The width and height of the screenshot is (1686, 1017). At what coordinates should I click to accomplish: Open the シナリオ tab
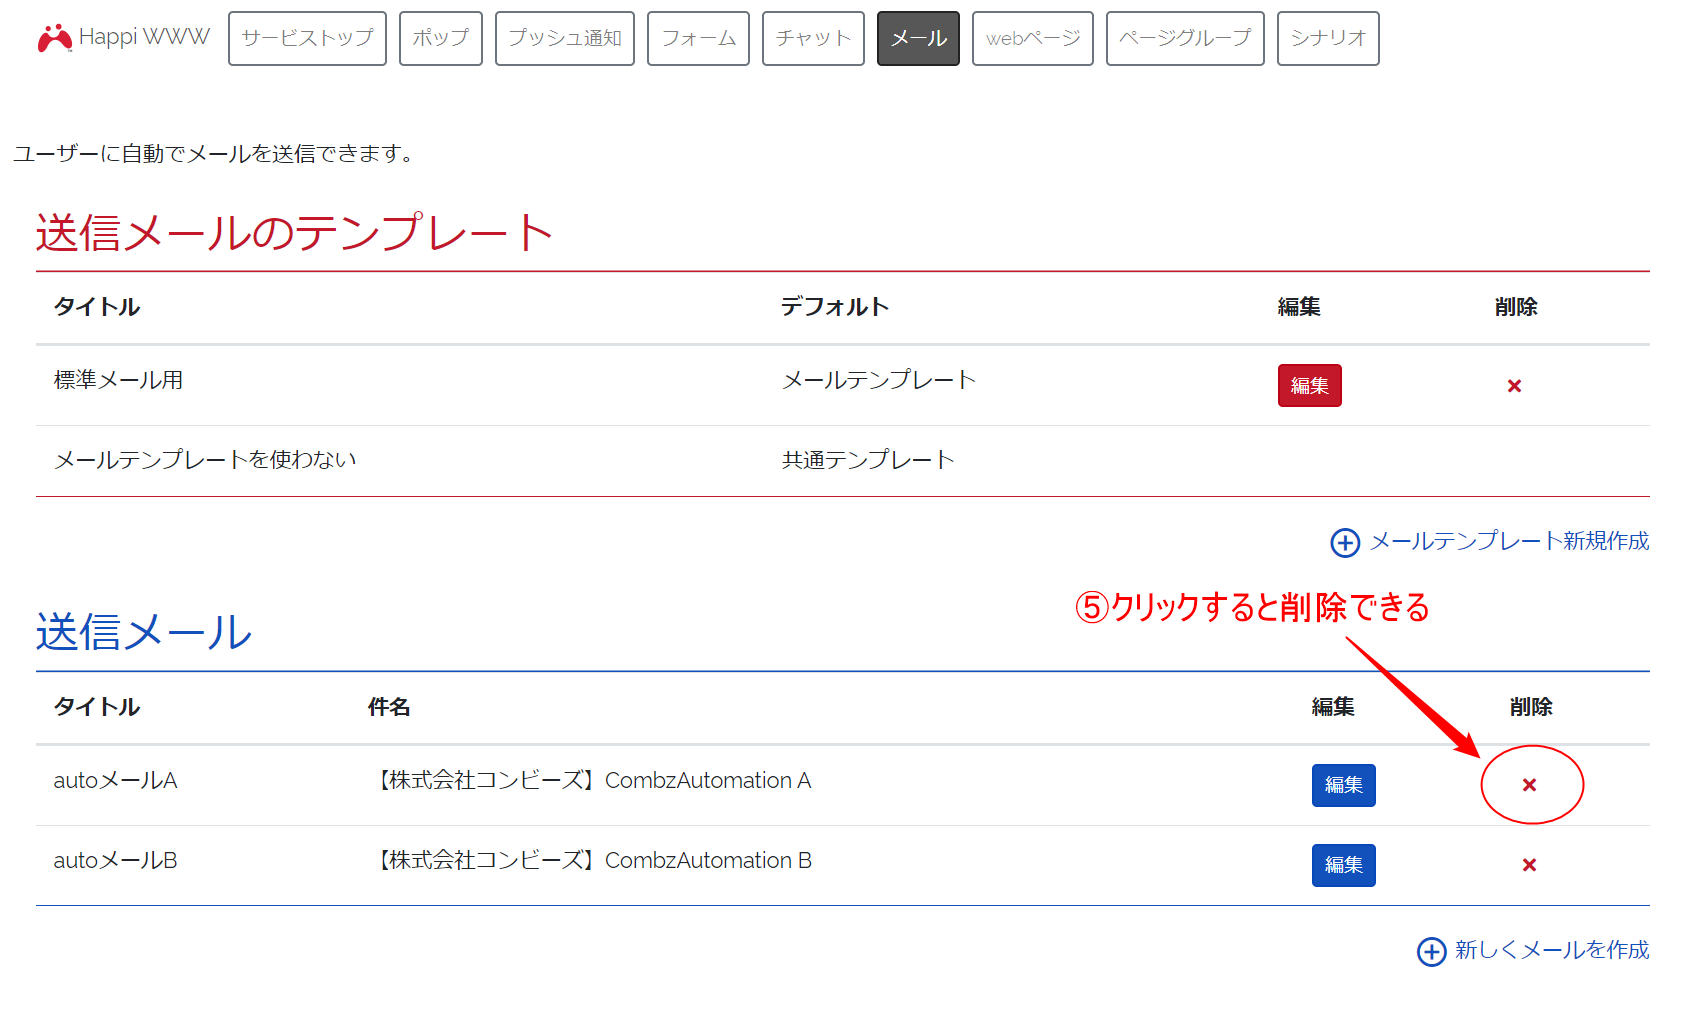[x=1328, y=38]
